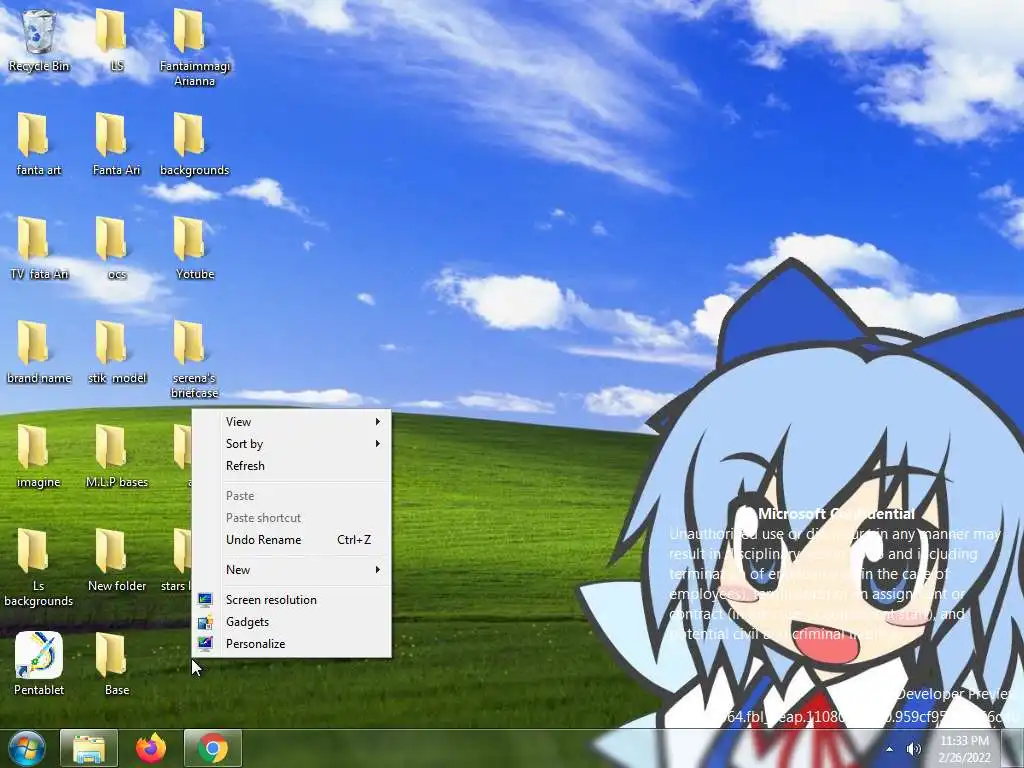
Task: Click the Personalize menu icon
Action: coord(205,644)
